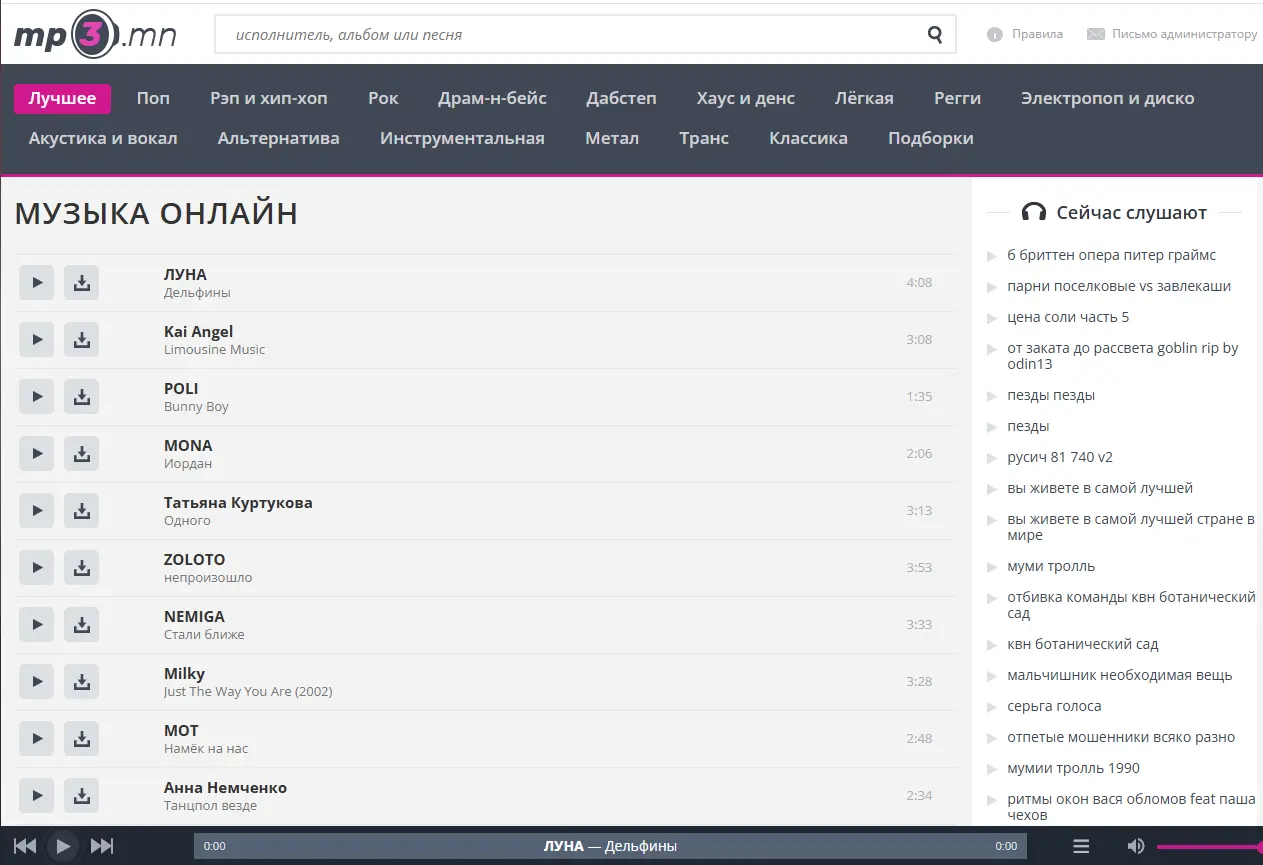Download the ZOLOTO непроизошло song
The height and width of the screenshot is (865, 1263).
(82, 568)
